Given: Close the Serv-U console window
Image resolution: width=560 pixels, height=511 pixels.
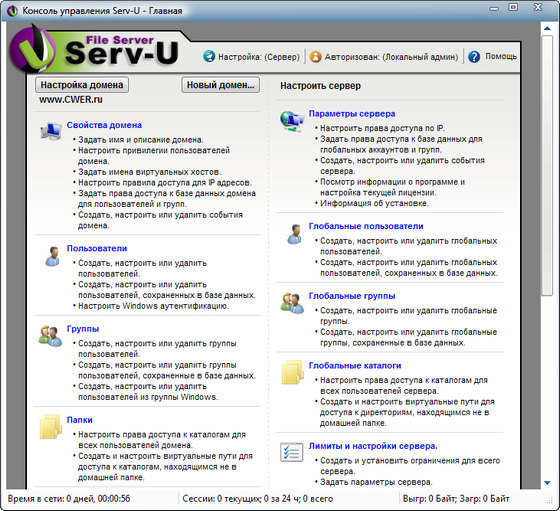Looking at the screenshot, I should pyautogui.click(x=538, y=7).
